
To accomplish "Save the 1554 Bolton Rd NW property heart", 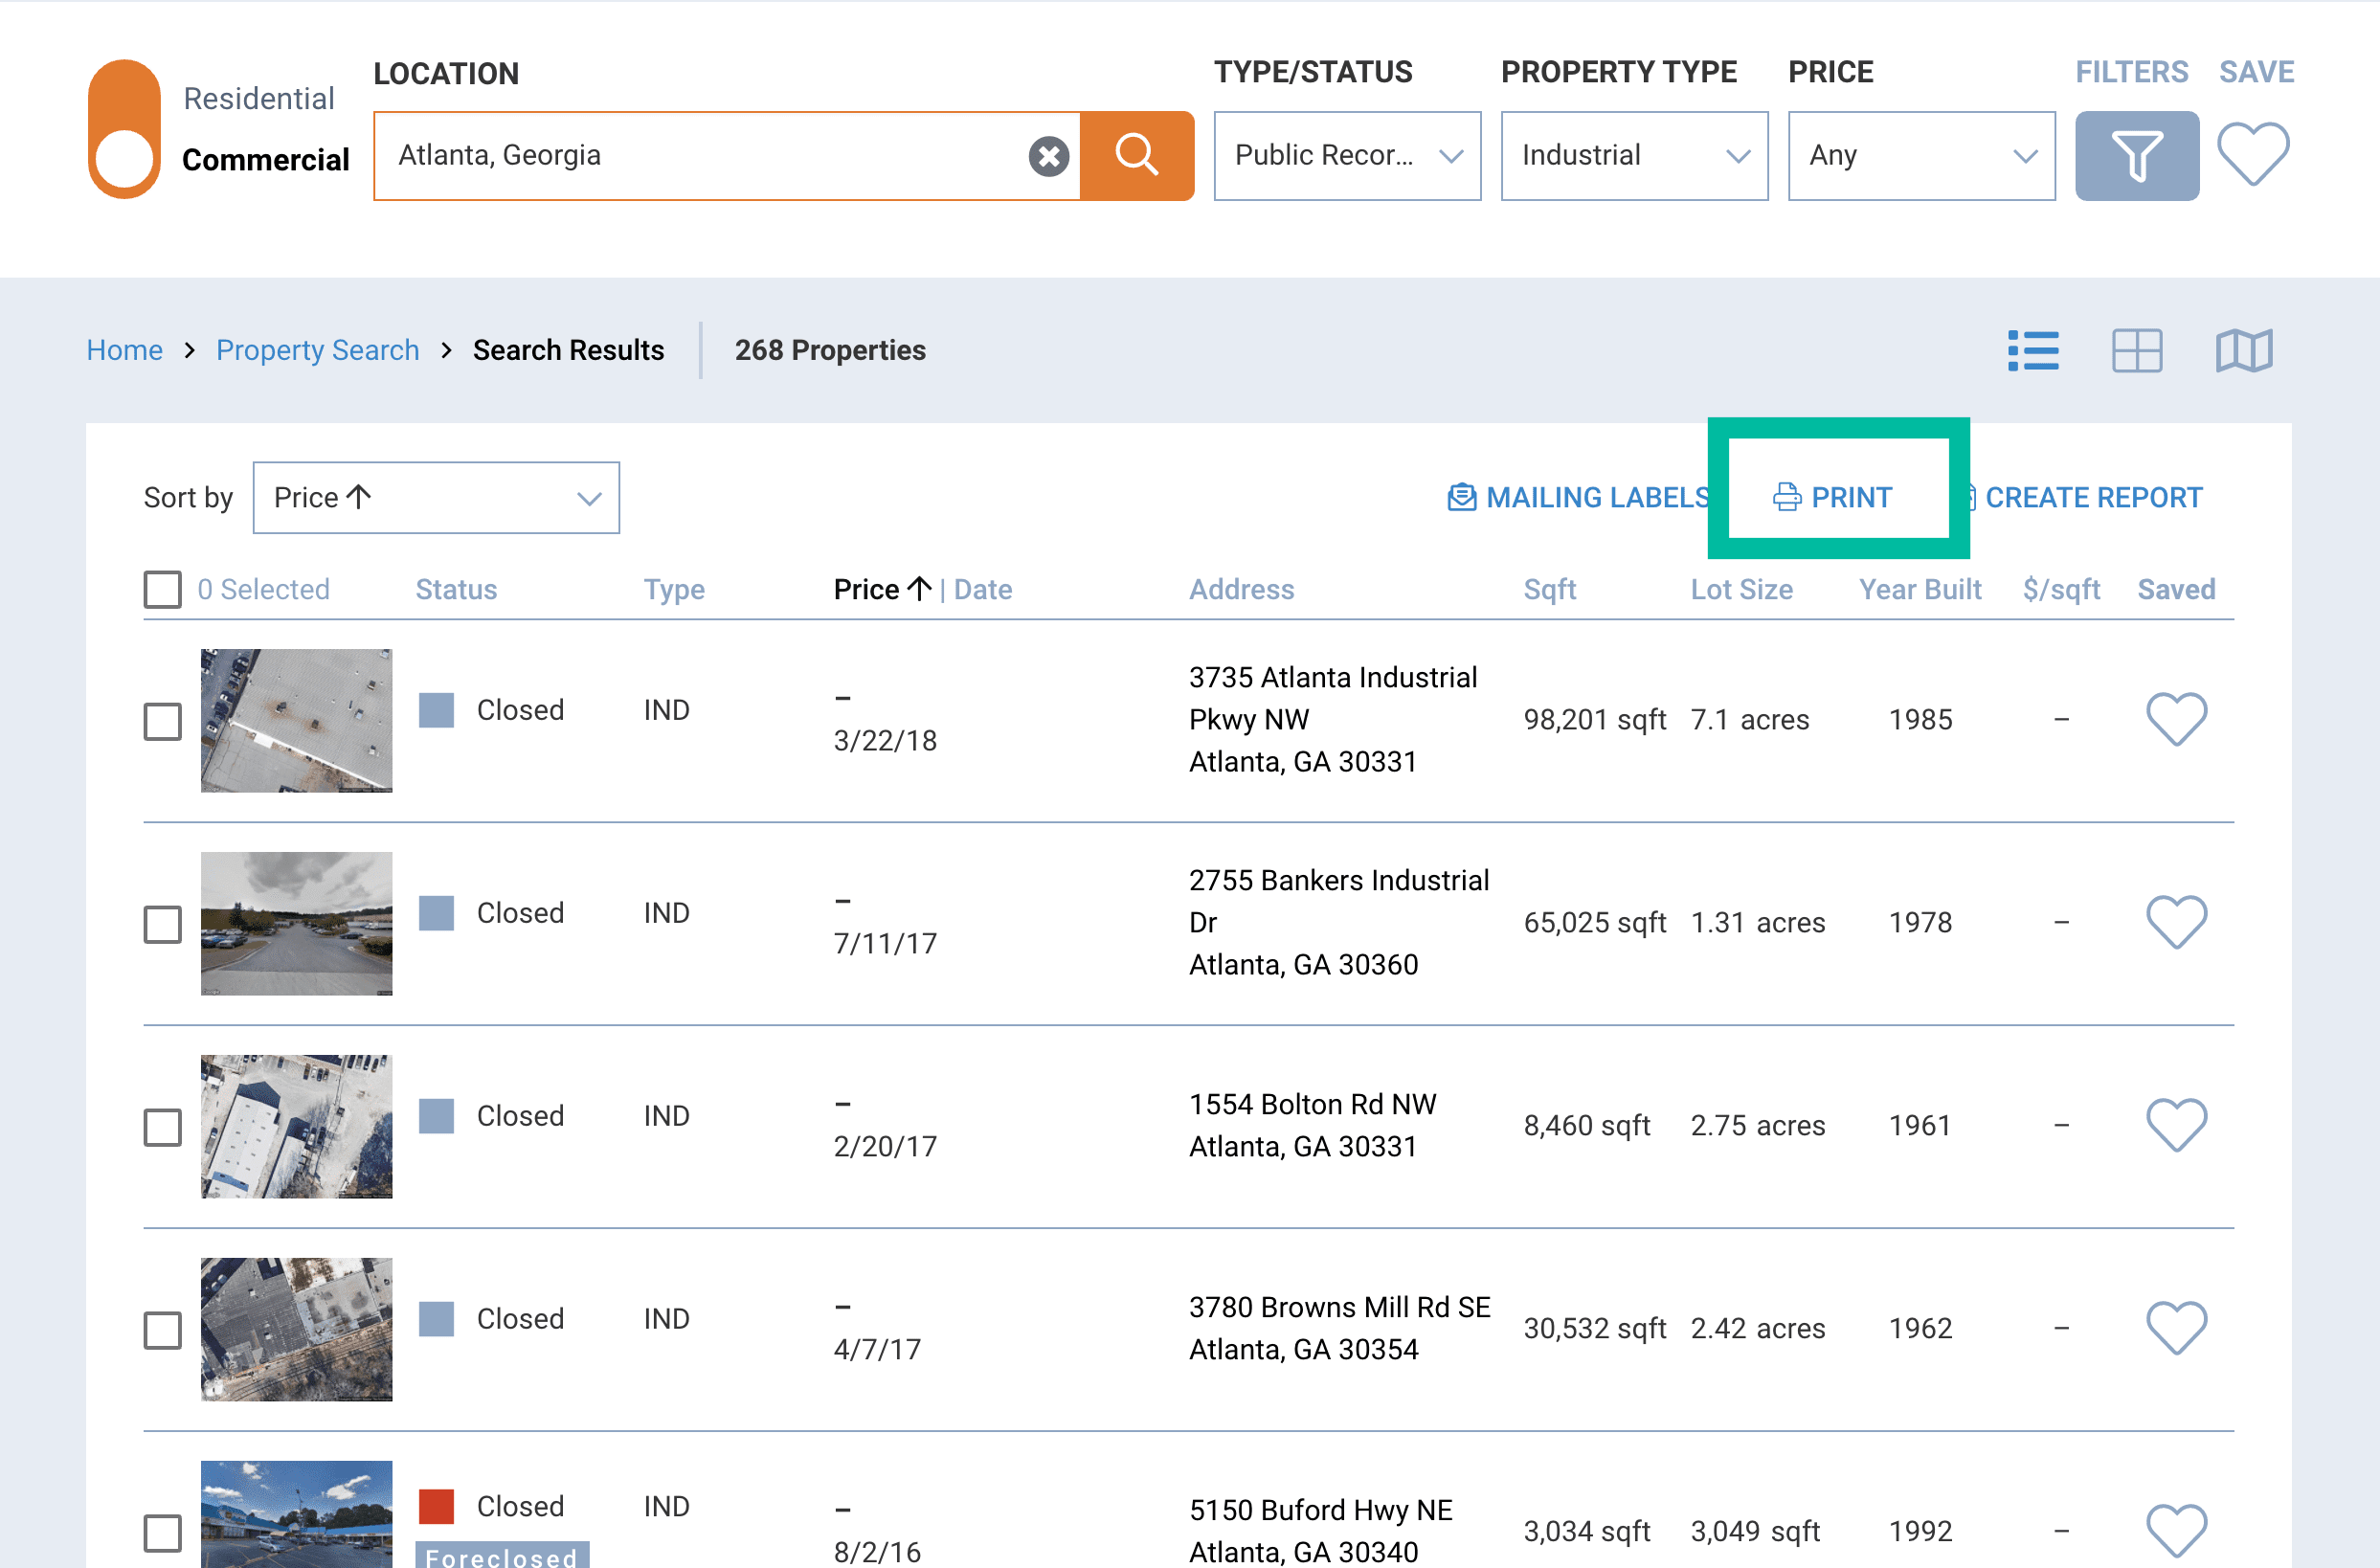I will coord(2176,1125).
